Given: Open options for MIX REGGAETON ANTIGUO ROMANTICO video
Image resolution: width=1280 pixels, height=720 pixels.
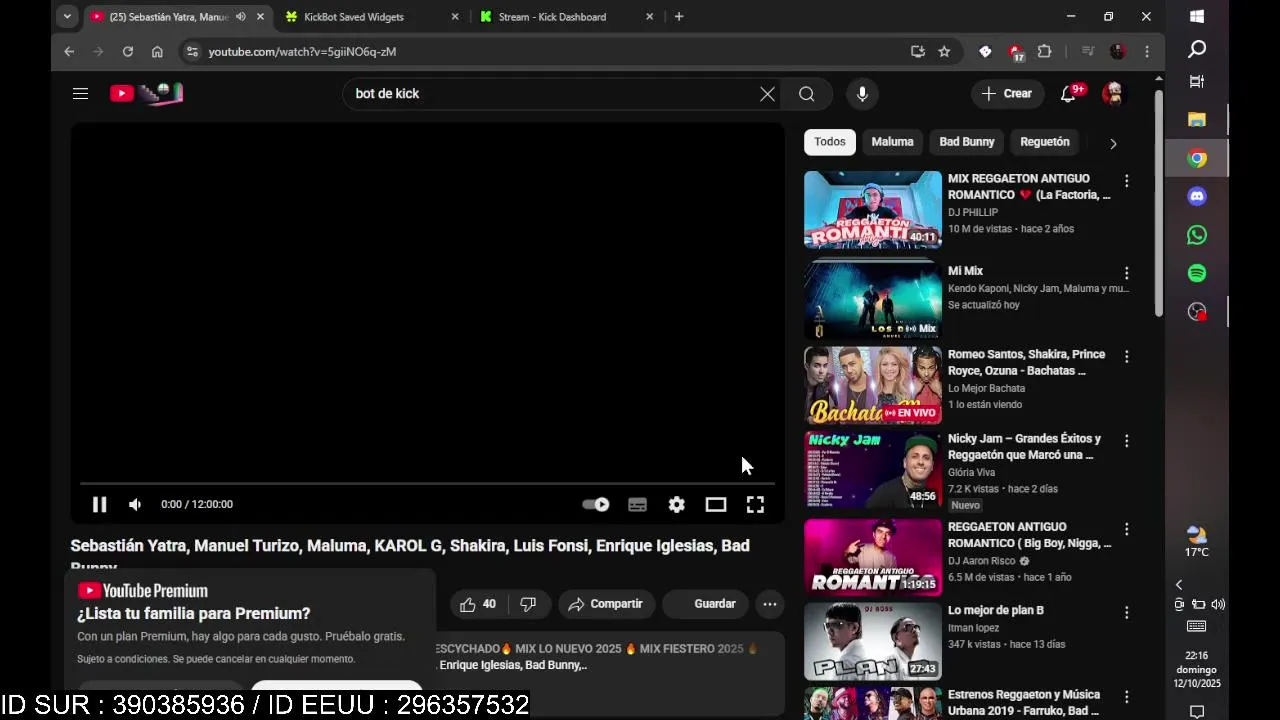Looking at the screenshot, I should tap(1126, 181).
